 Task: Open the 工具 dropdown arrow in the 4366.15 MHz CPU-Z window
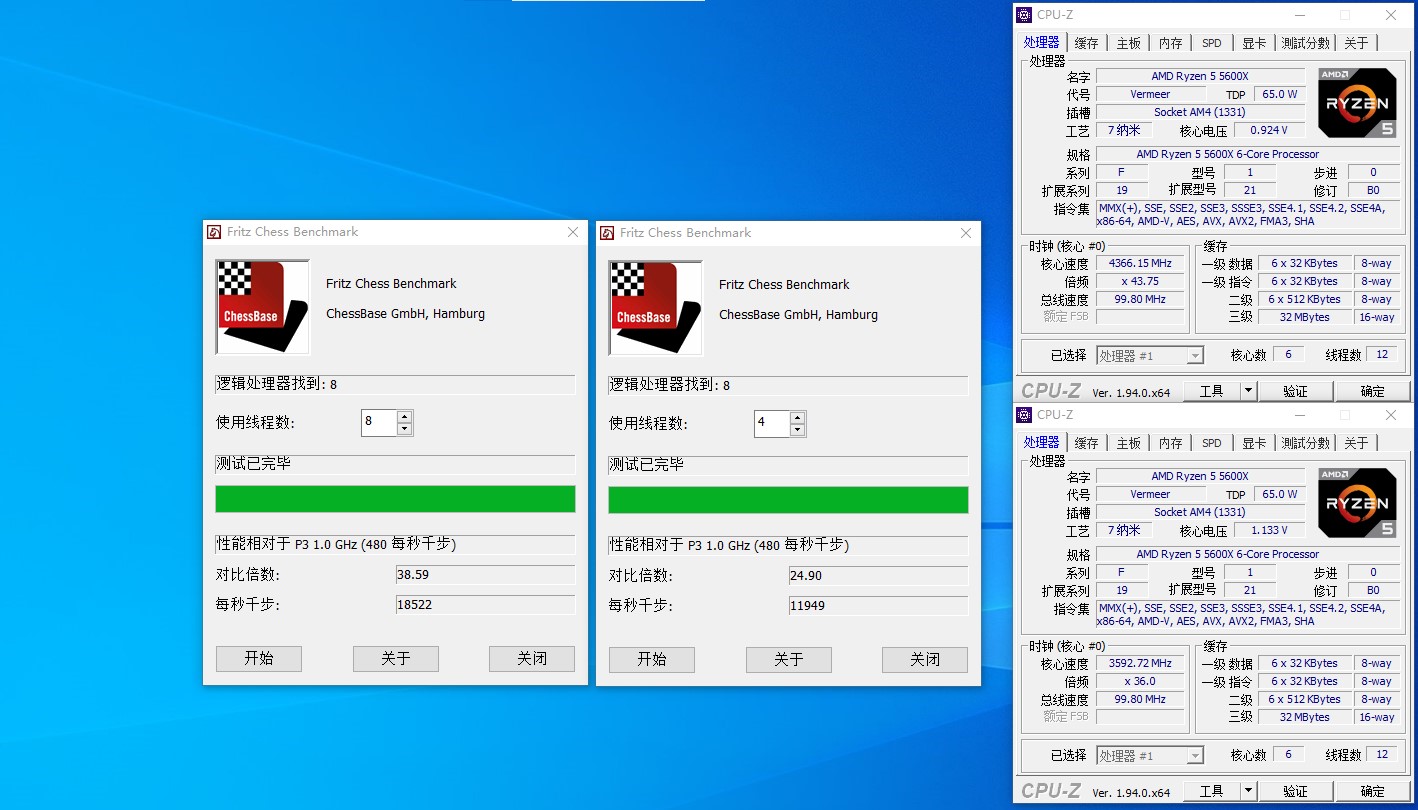point(1248,391)
